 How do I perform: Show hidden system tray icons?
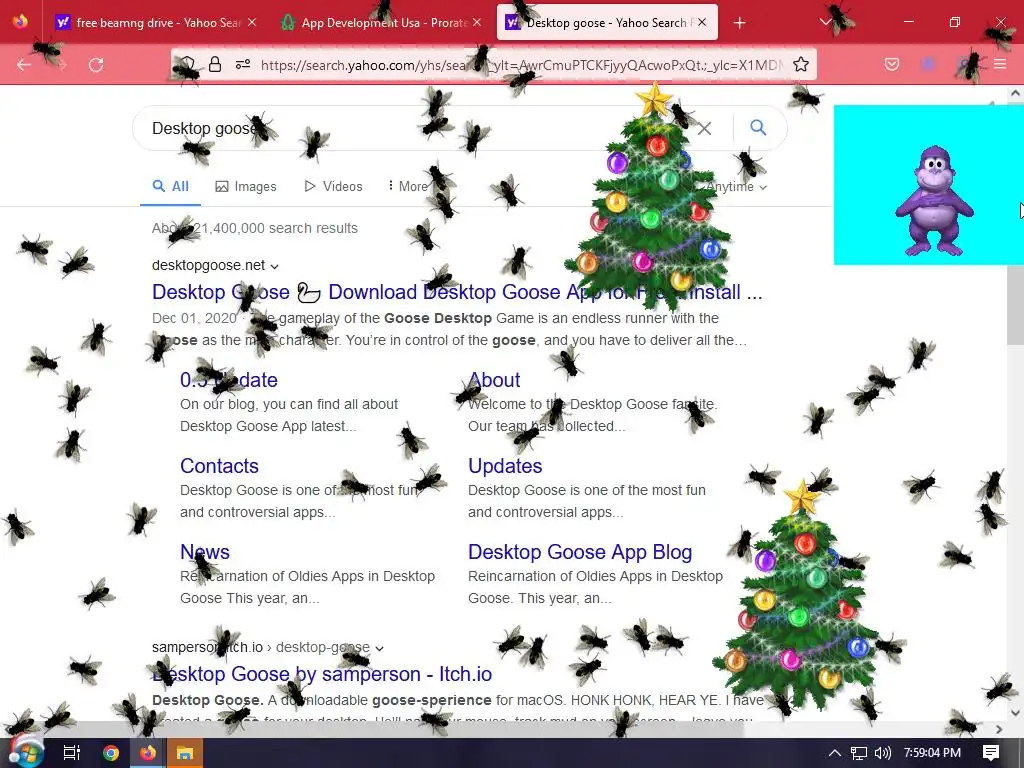coord(834,753)
